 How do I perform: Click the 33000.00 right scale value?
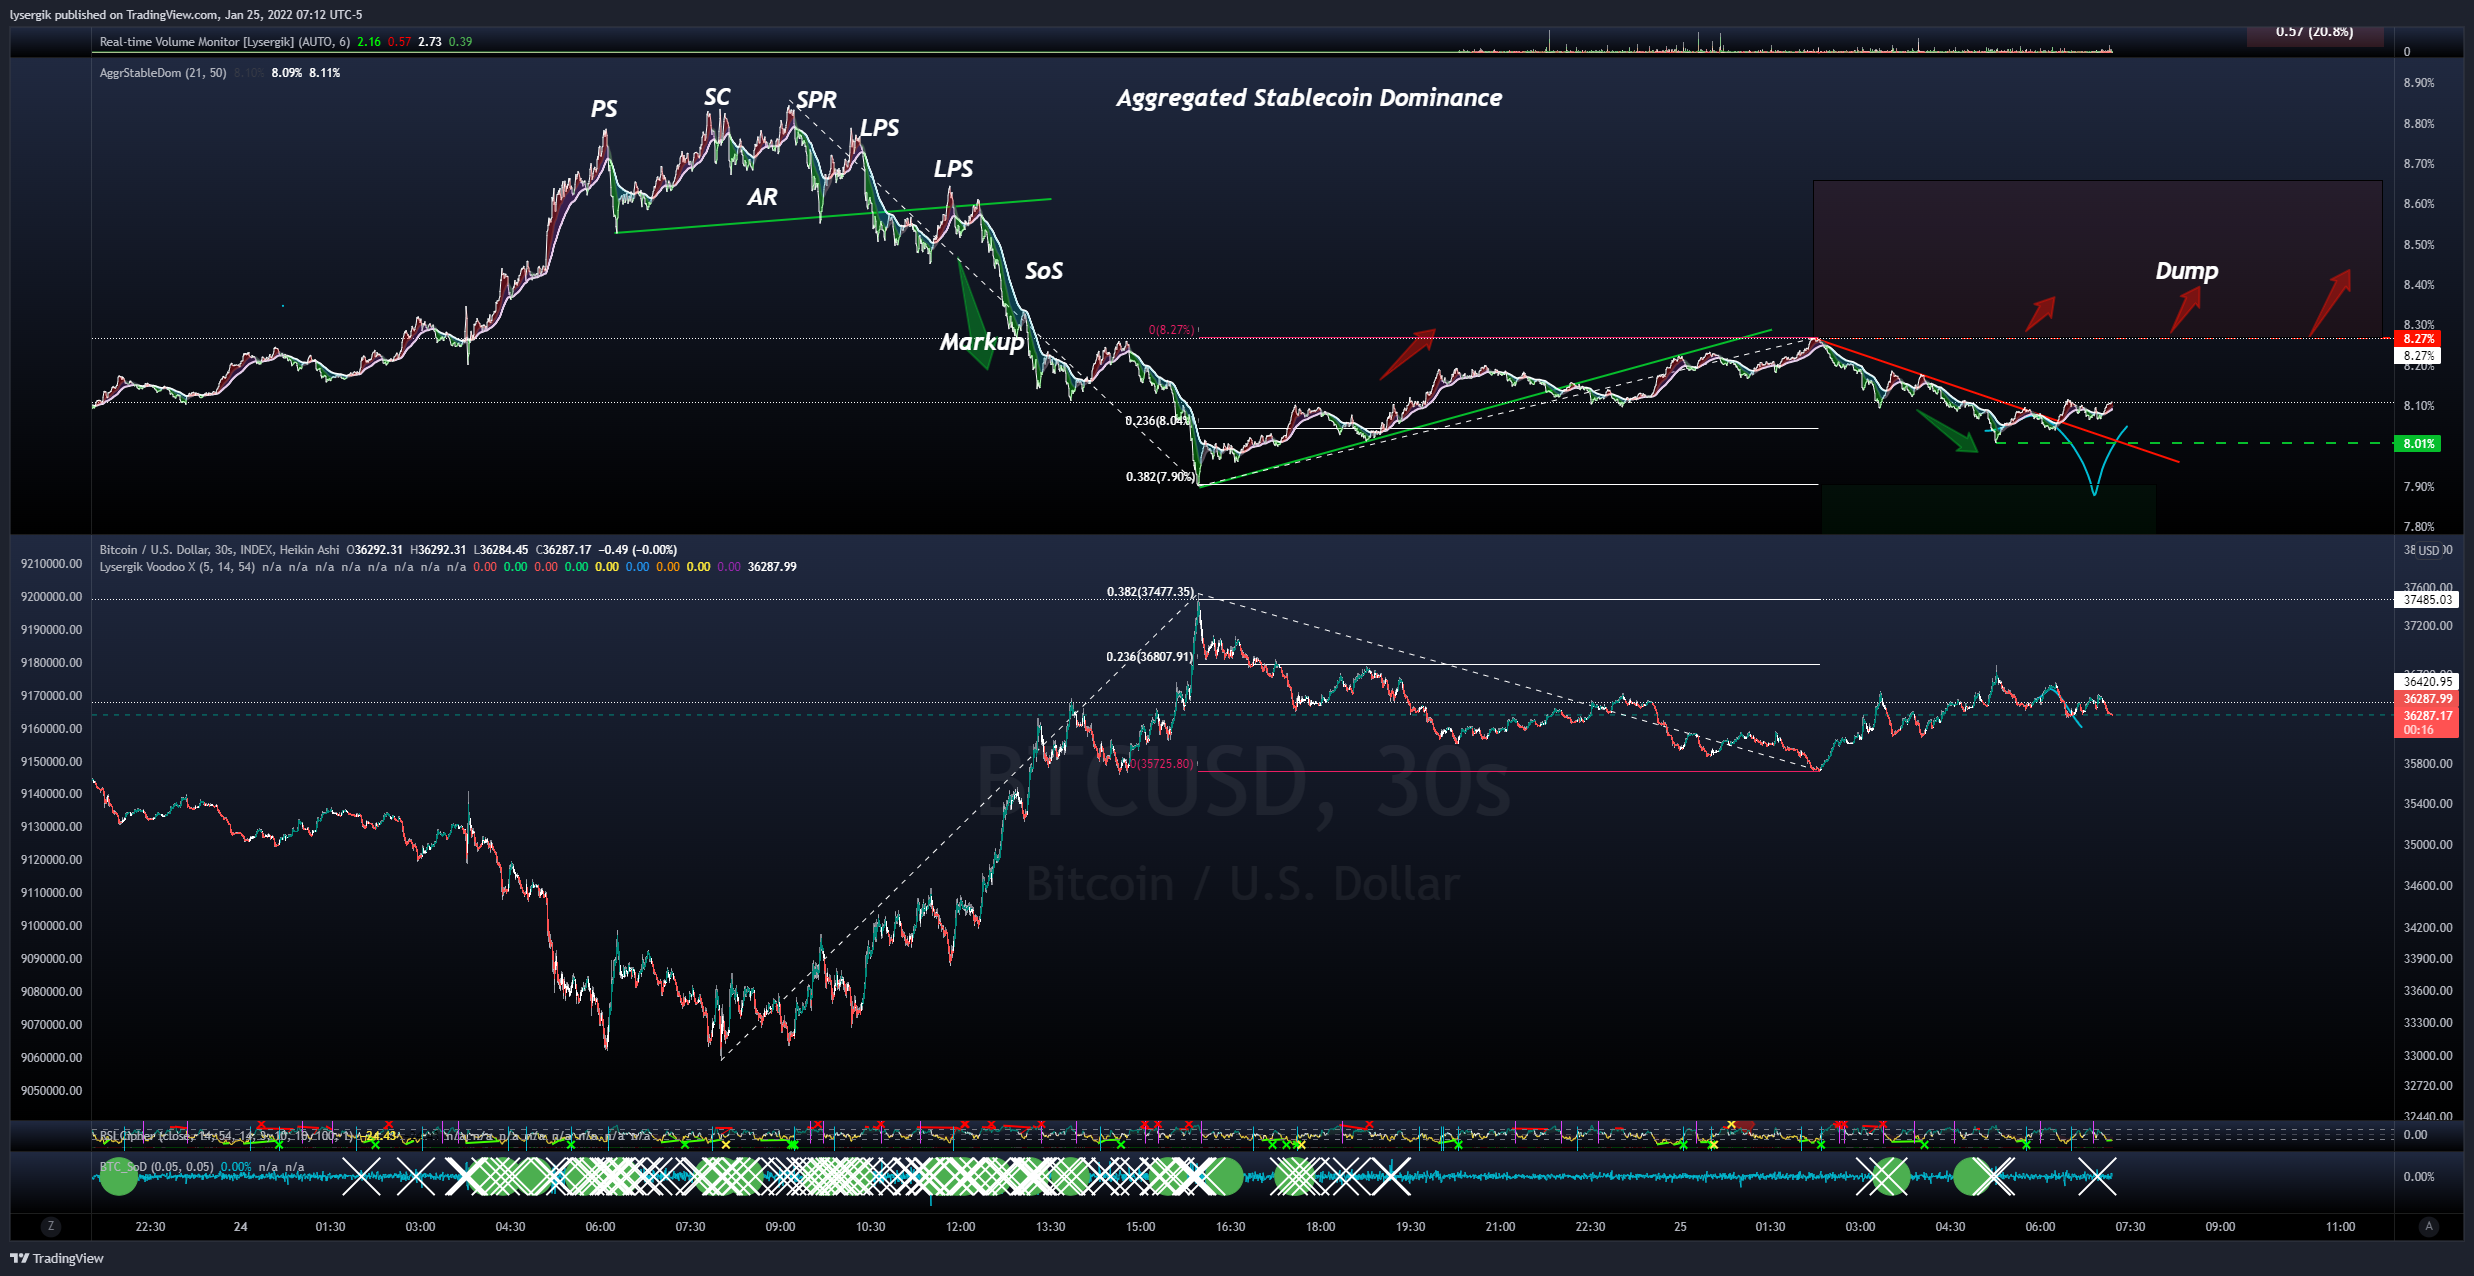tap(2428, 1056)
